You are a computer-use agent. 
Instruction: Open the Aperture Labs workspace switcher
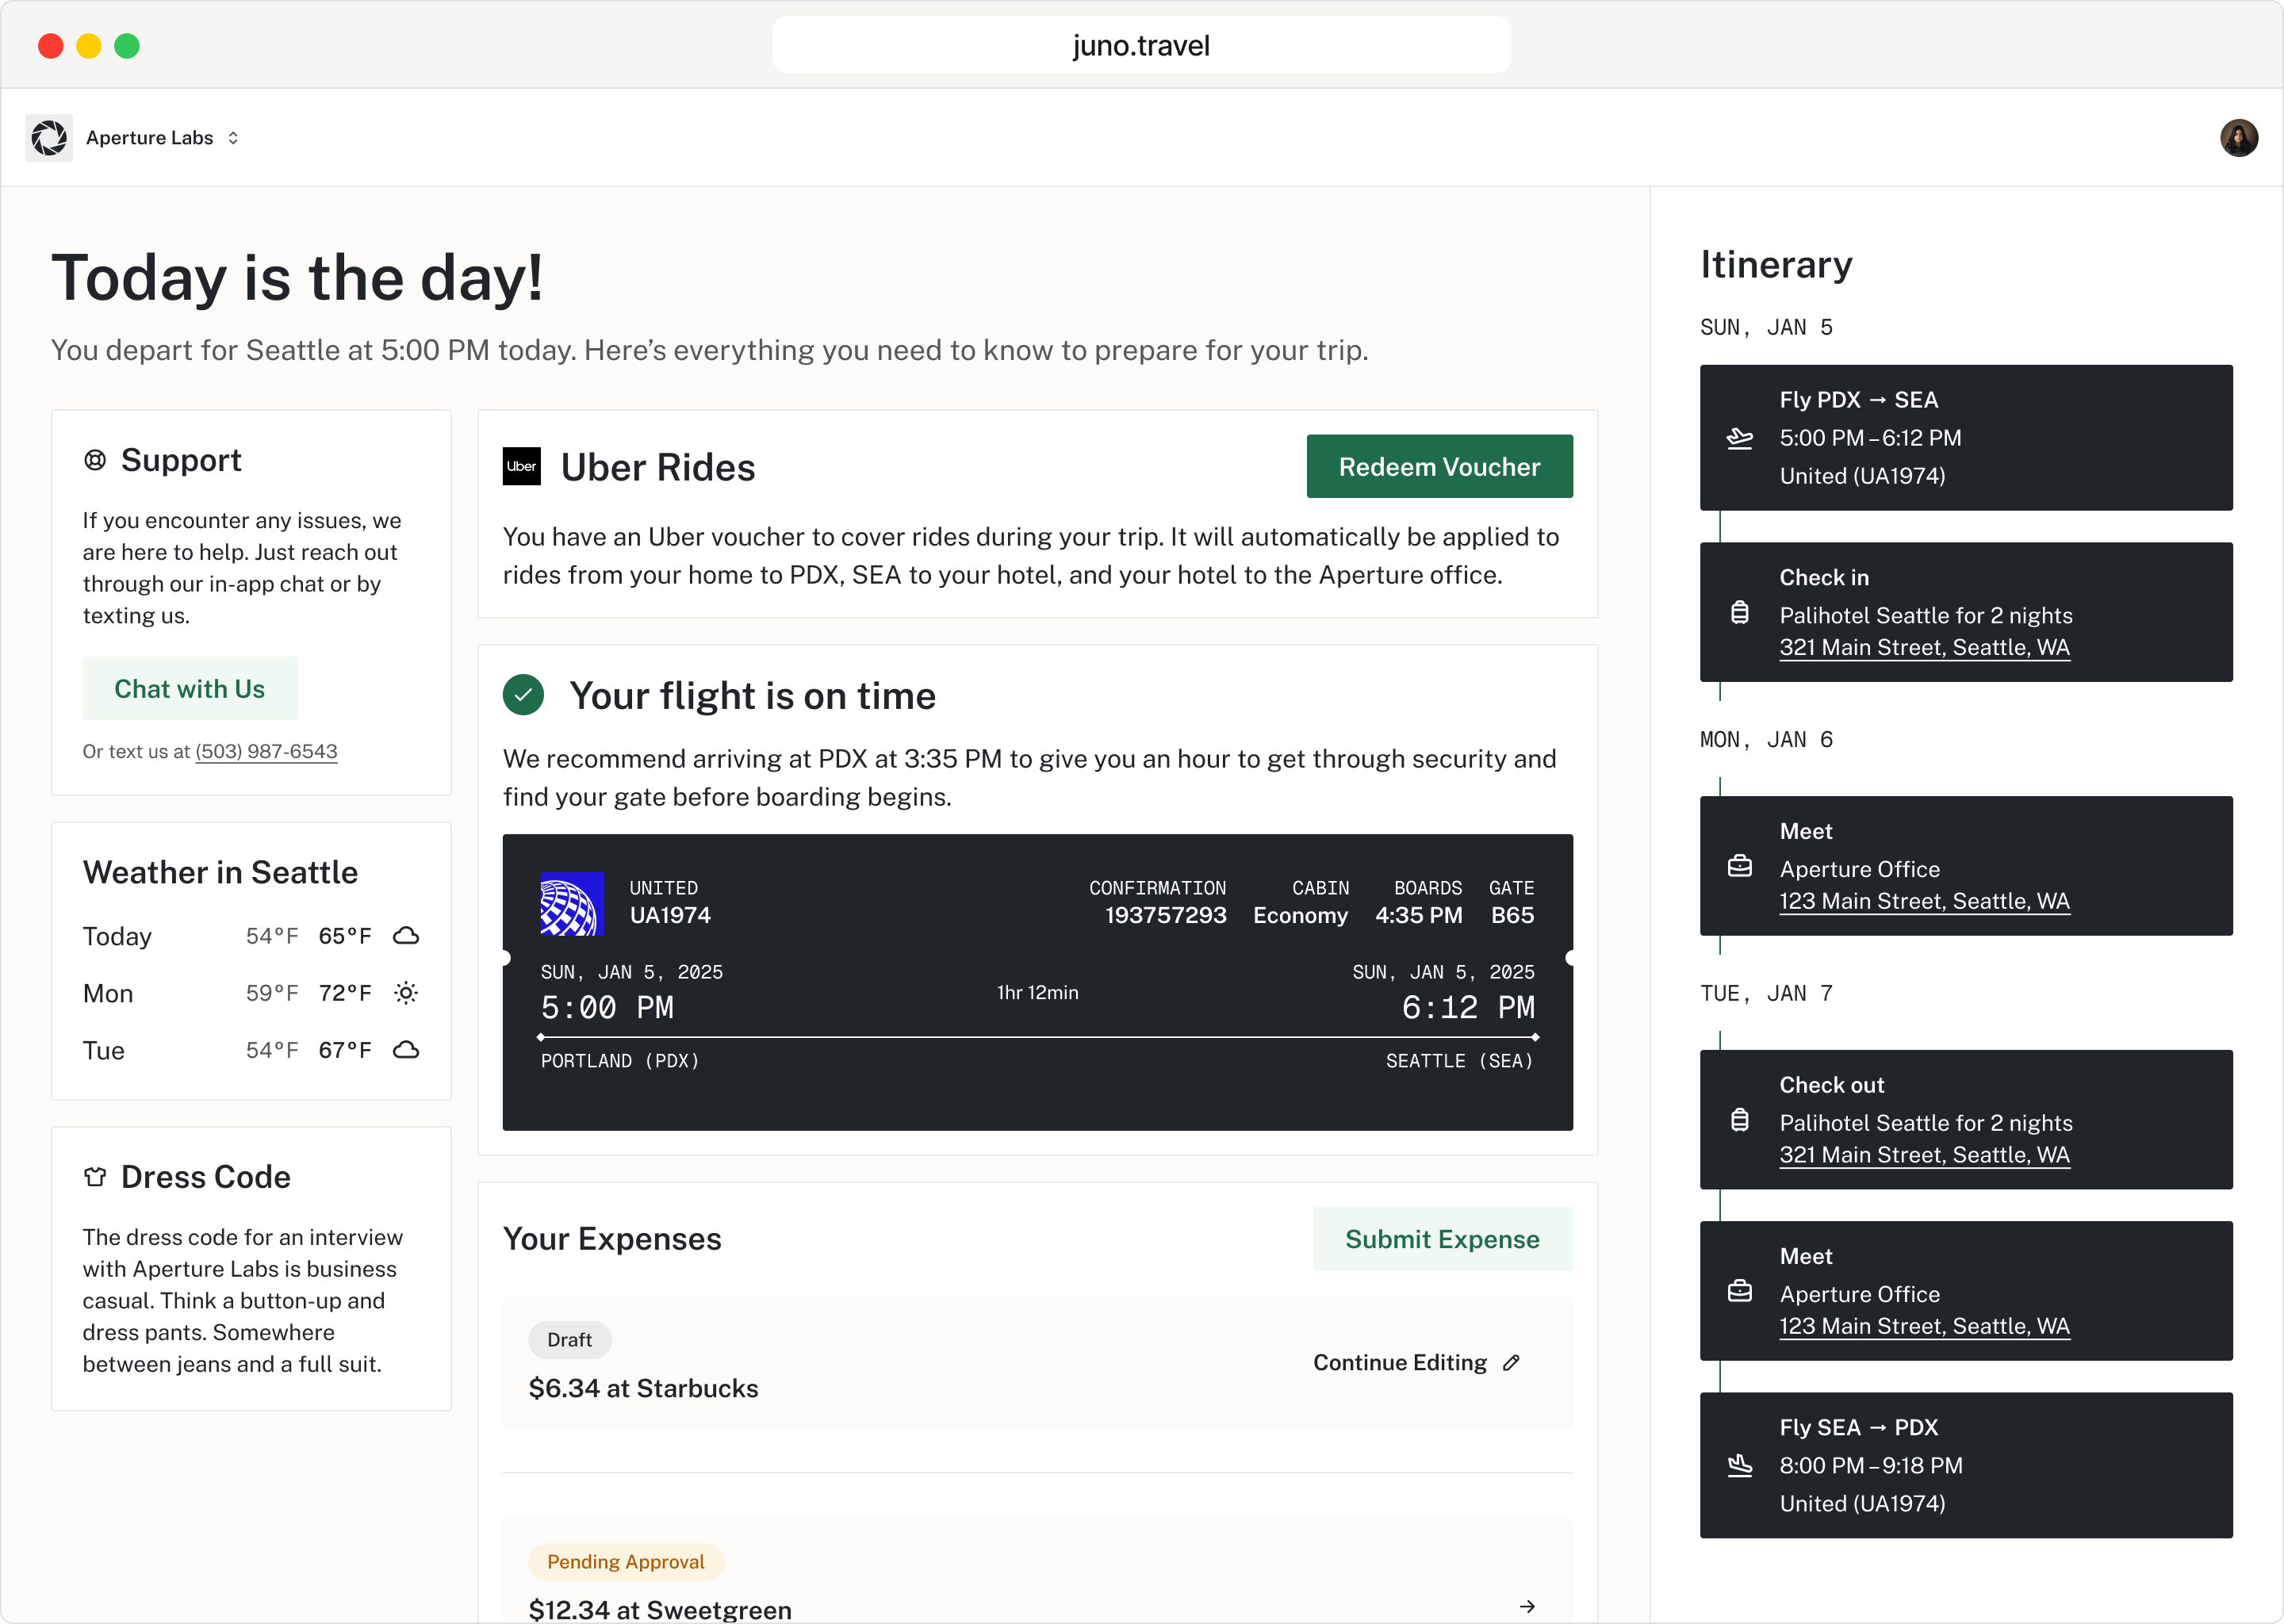233,138
